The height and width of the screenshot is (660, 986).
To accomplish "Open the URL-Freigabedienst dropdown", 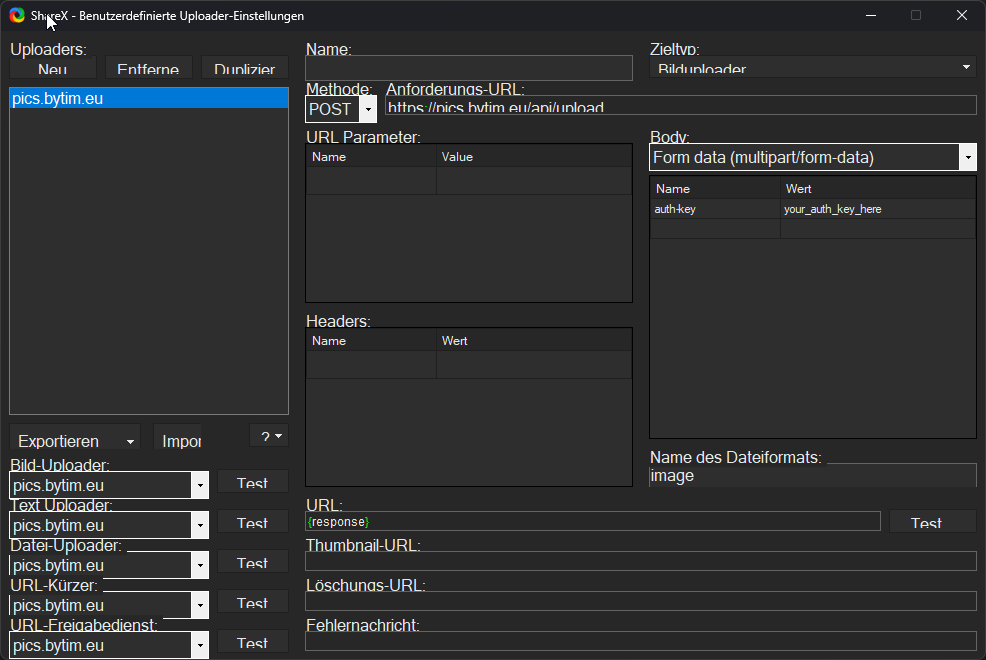I will pos(109,646).
